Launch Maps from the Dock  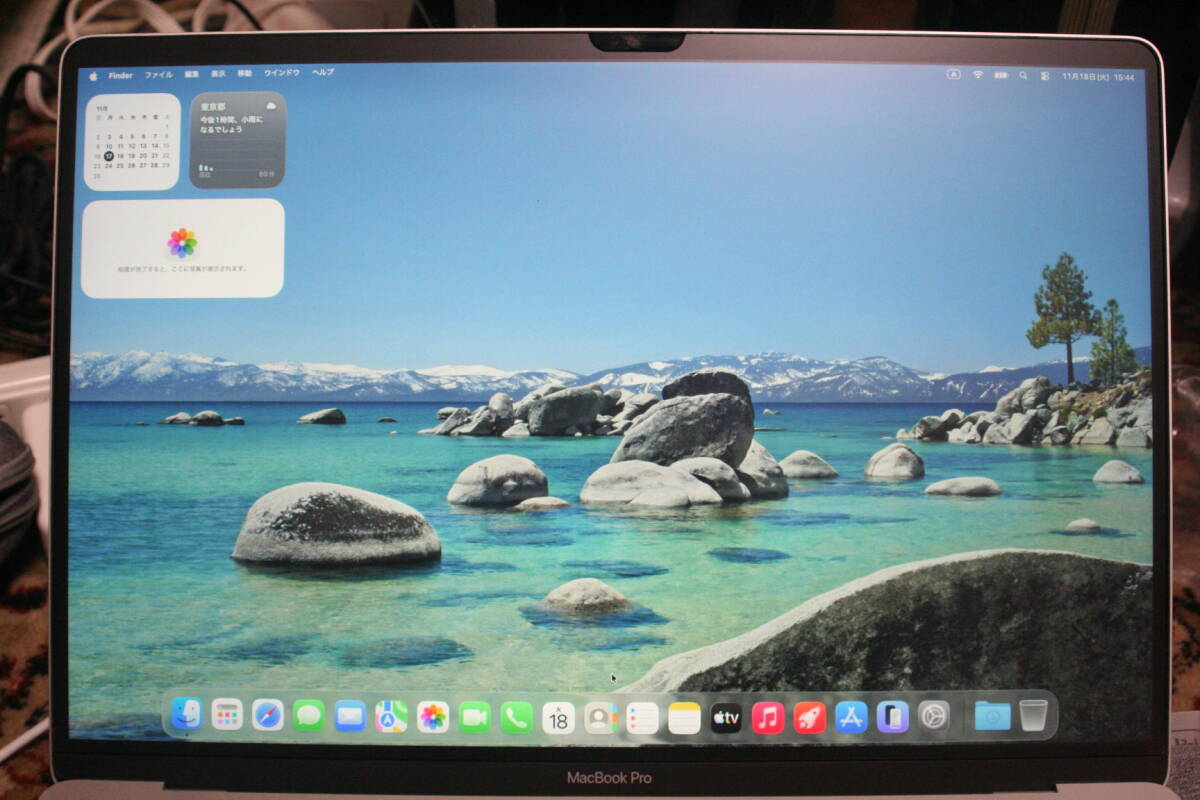(x=391, y=716)
